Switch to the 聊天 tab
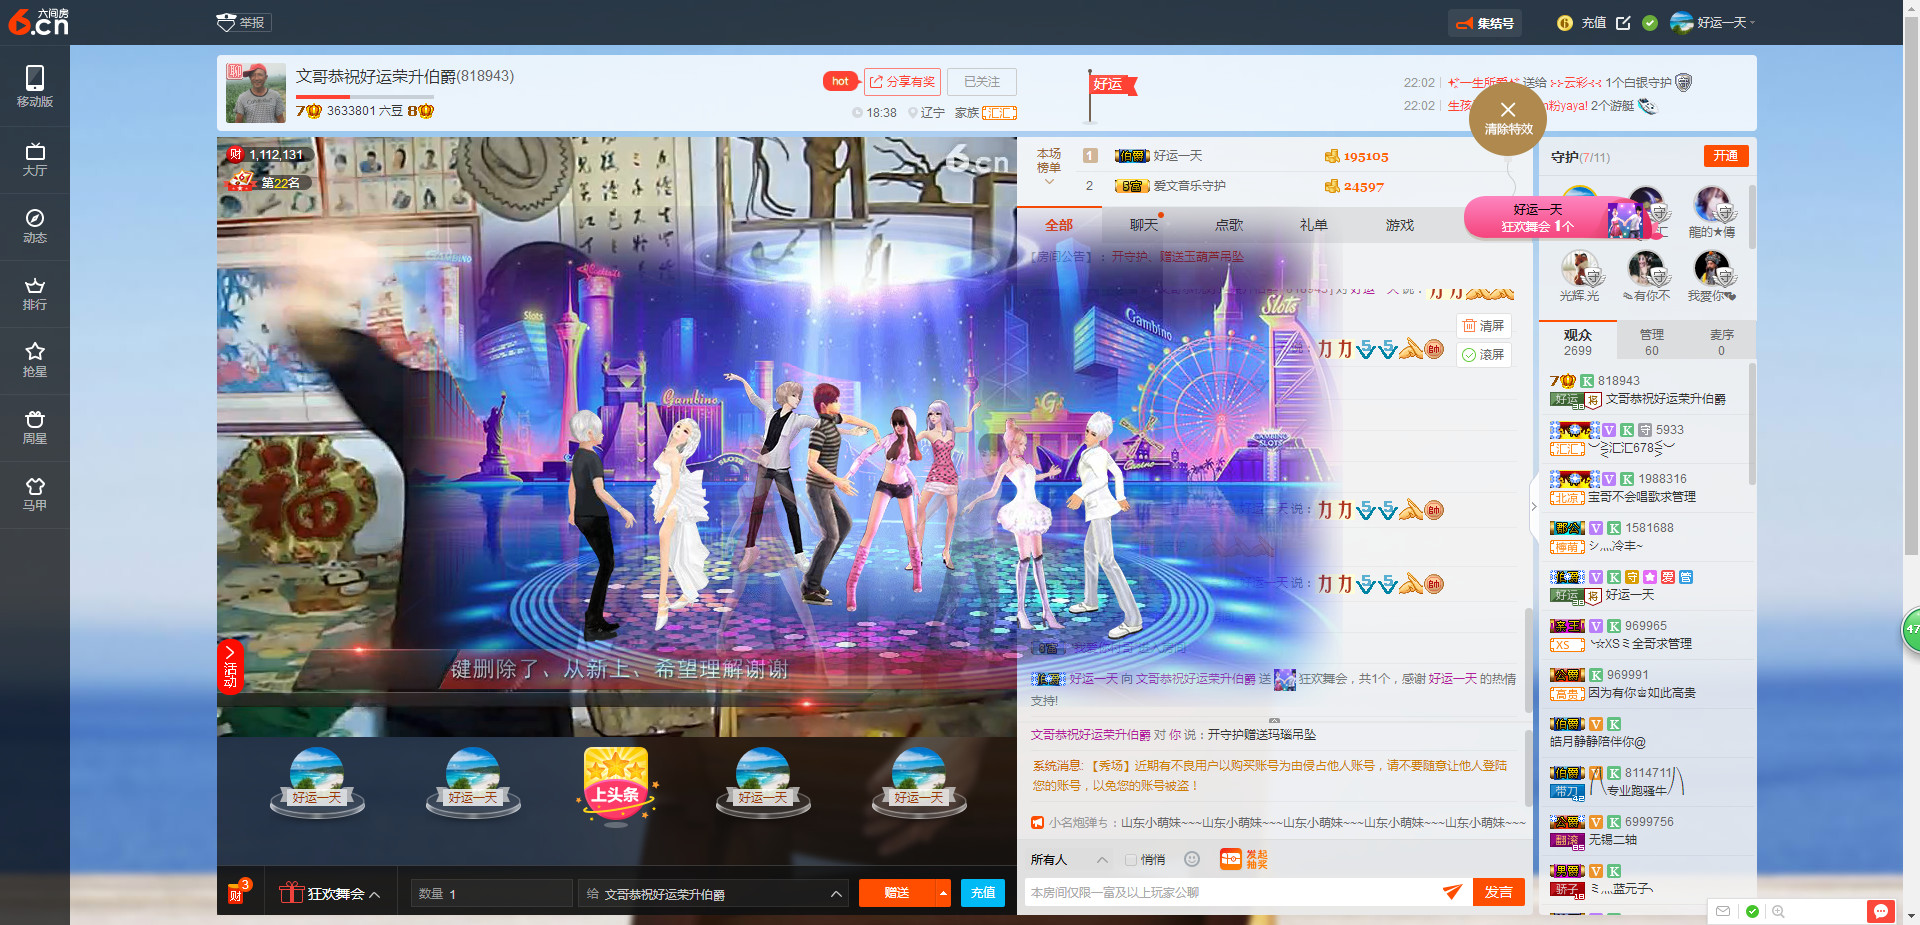This screenshot has height=925, width=1920. (x=1144, y=225)
